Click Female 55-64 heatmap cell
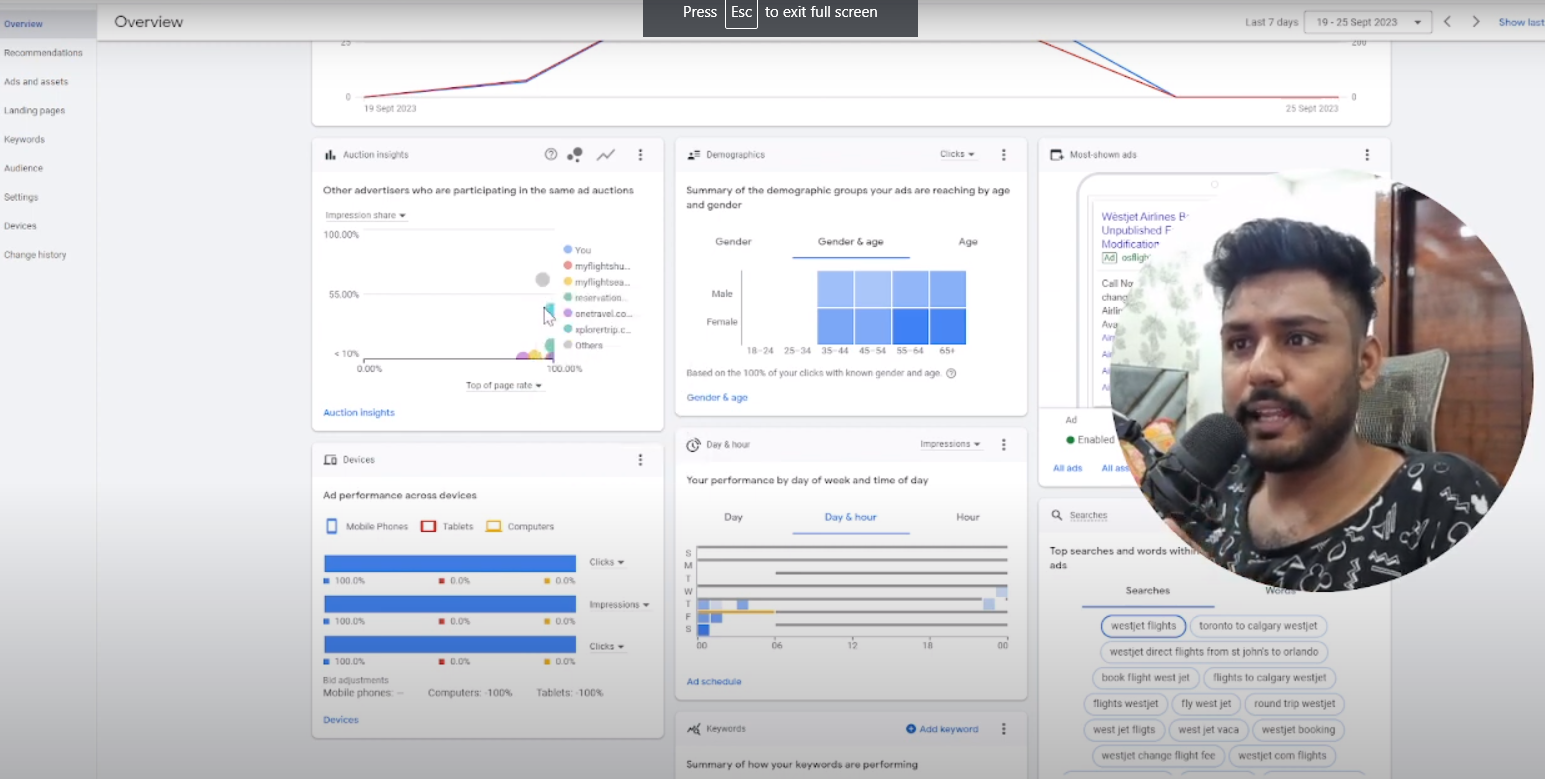The height and width of the screenshot is (779, 1545). pyautogui.click(x=911, y=326)
